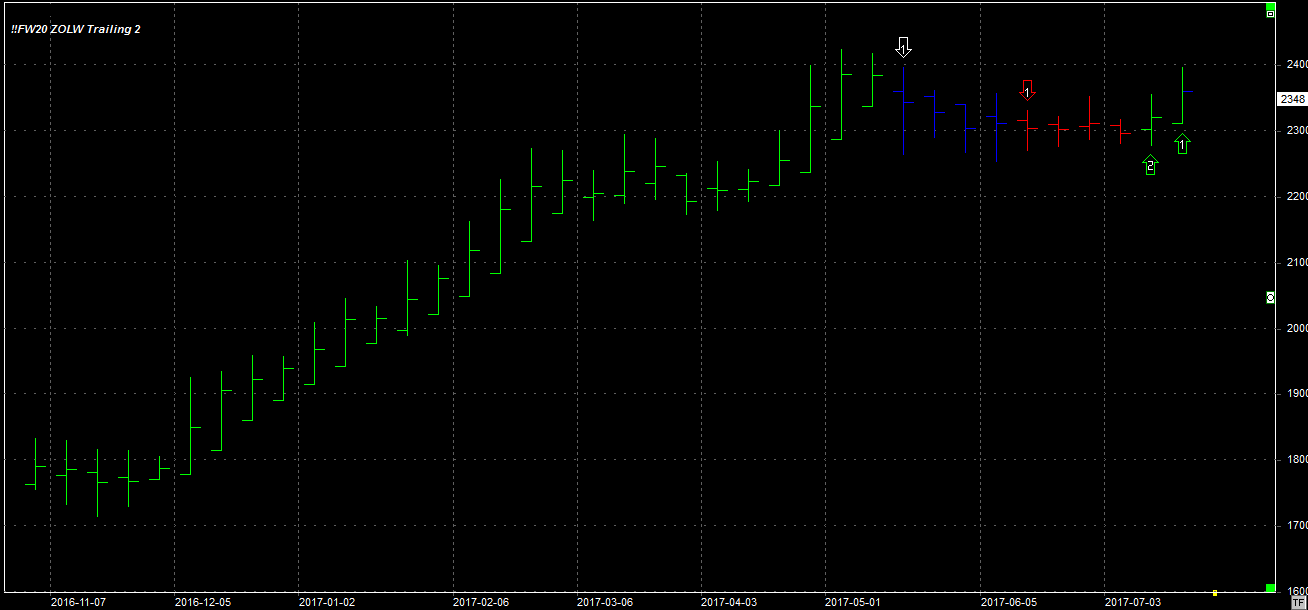Viewport: 1308px width, 610px height.
Task: Click the green up-arrow marker labeled 1
Action: point(1182,145)
